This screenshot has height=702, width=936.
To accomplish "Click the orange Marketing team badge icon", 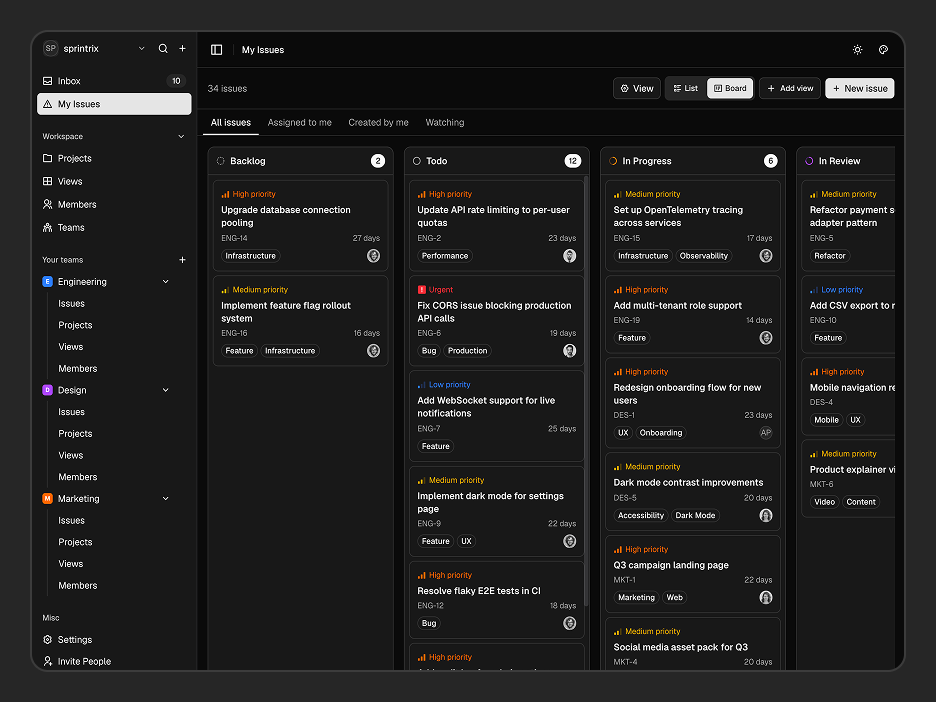I will [48, 498].
